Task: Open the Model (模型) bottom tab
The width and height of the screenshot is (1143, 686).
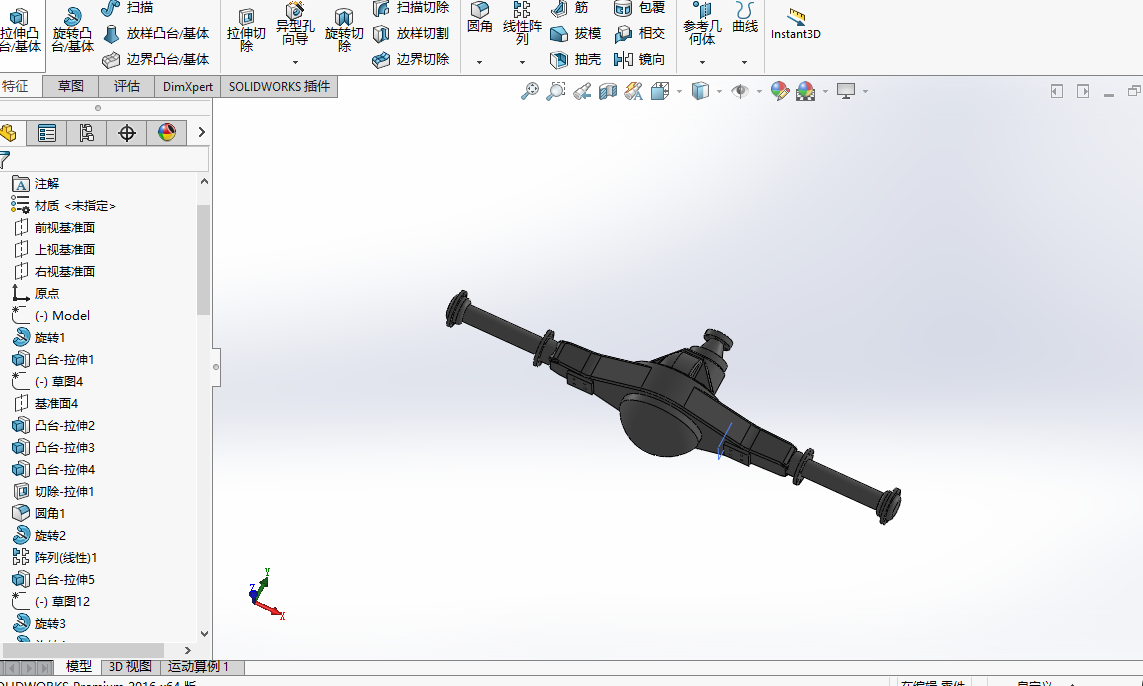Action: click(79, 666)
